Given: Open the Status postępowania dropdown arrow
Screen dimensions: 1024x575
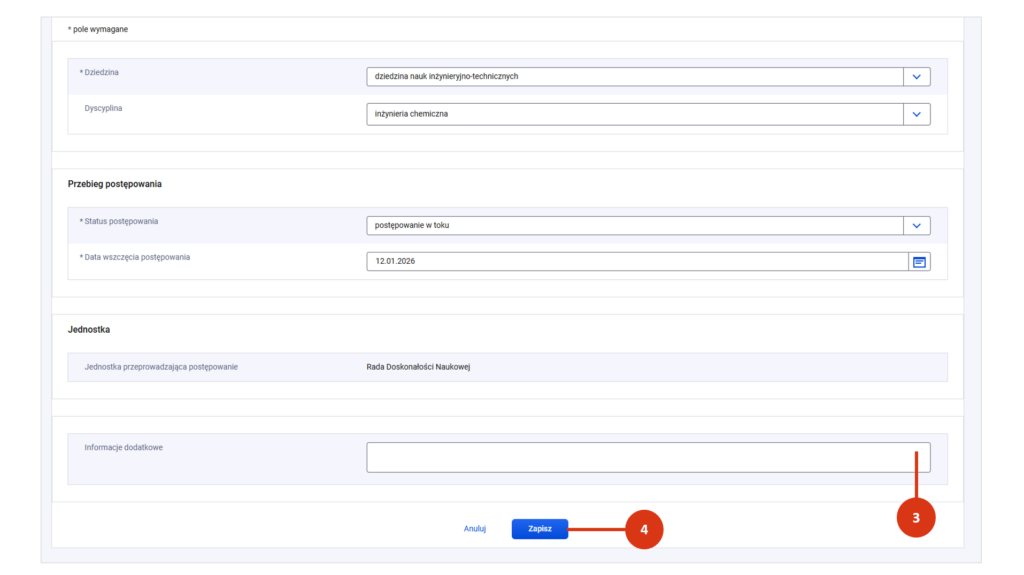Looking at the screenshot, I should [x=917, y=226].
